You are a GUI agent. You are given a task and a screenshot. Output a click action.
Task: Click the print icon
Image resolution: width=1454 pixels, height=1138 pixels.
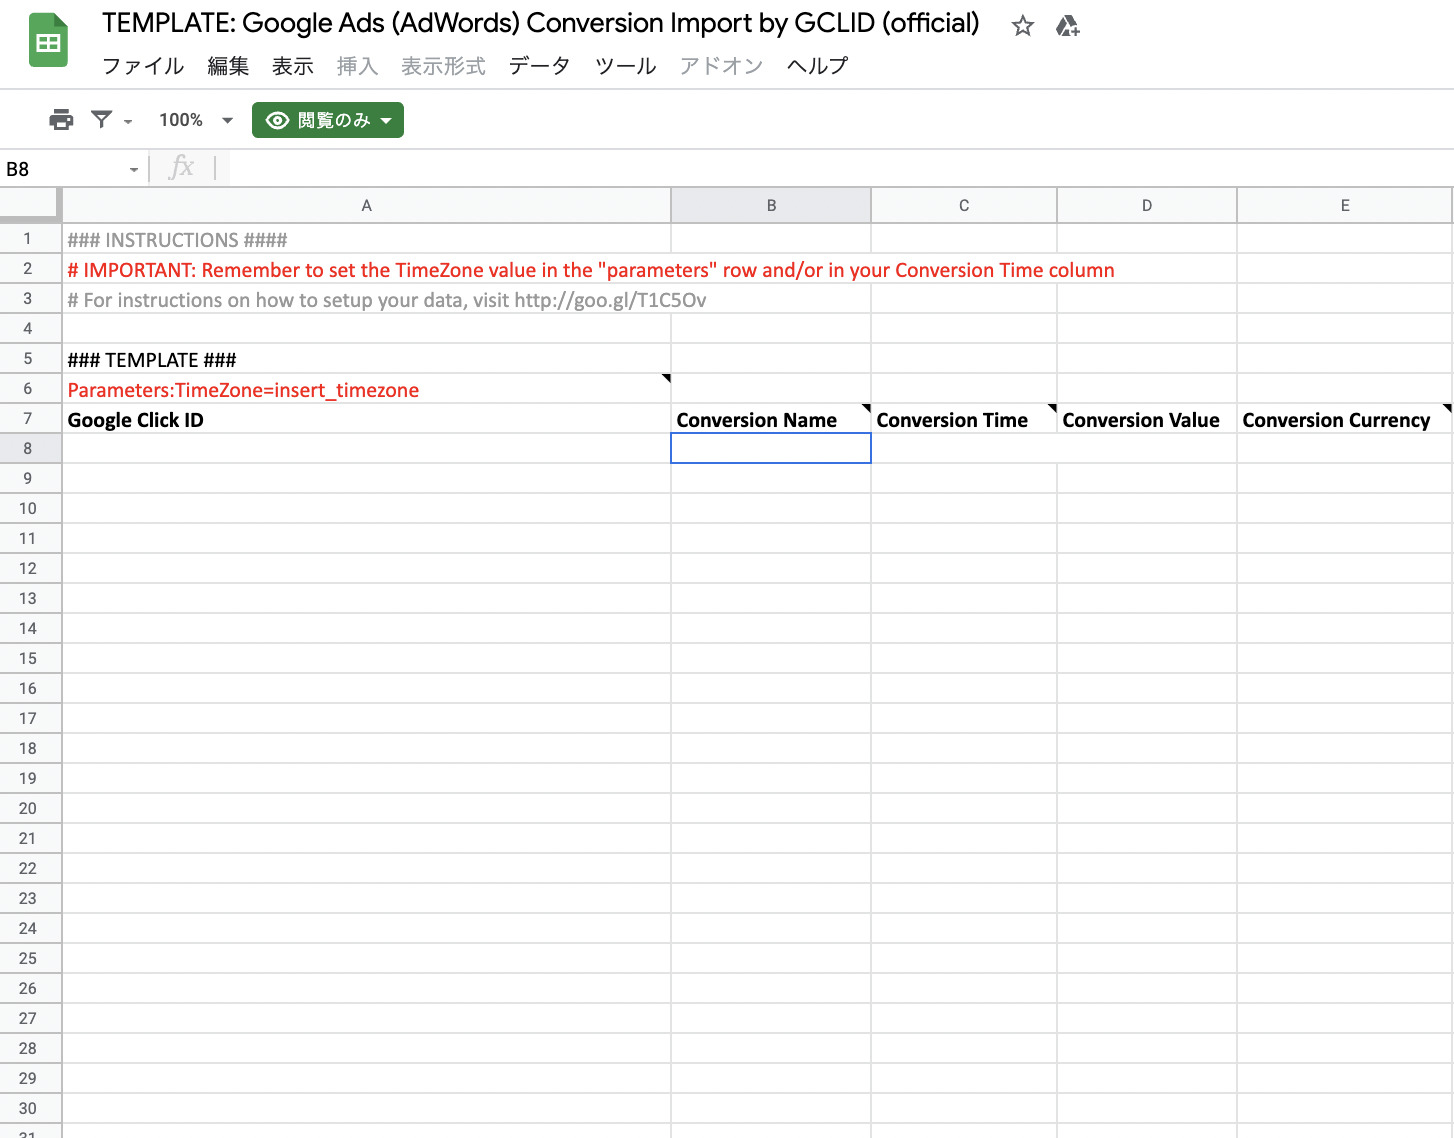[61, 120]
